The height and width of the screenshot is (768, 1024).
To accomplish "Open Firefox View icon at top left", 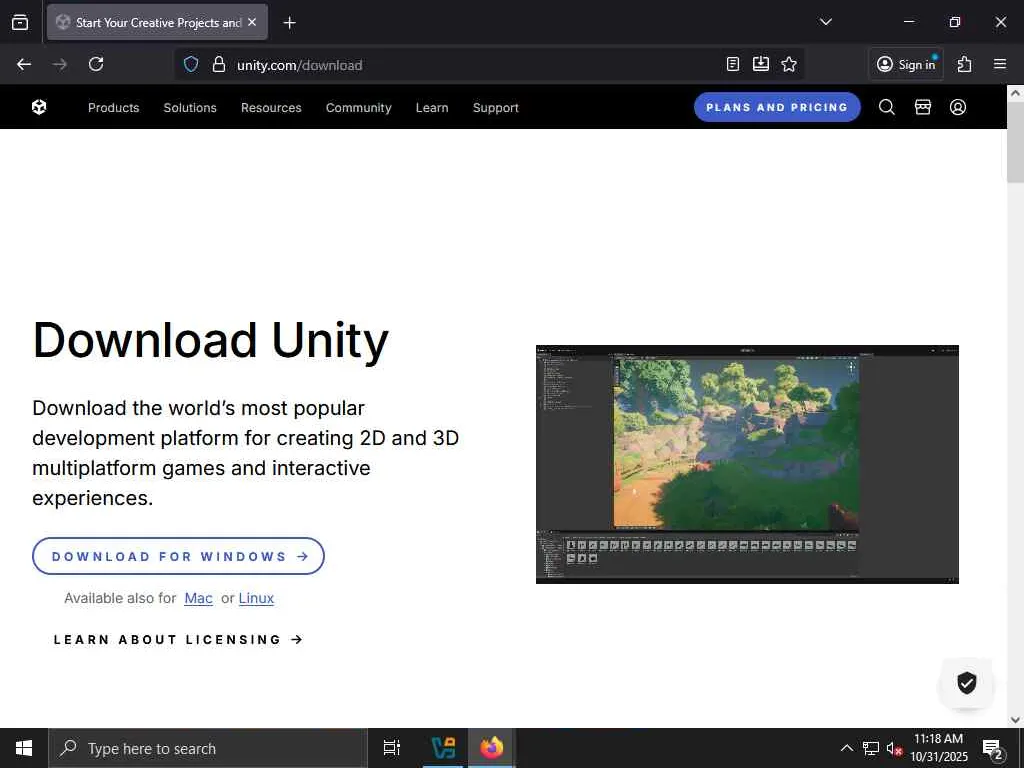I will tap(20, 22).
